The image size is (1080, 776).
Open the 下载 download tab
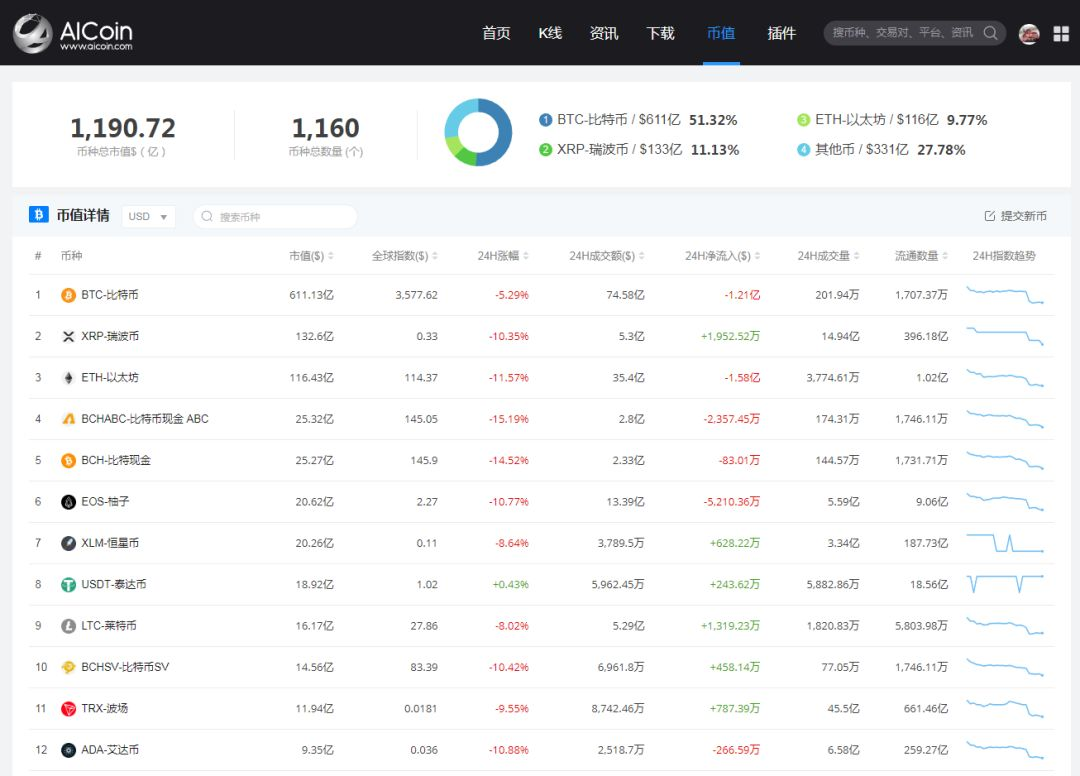(x=661, y=33)
